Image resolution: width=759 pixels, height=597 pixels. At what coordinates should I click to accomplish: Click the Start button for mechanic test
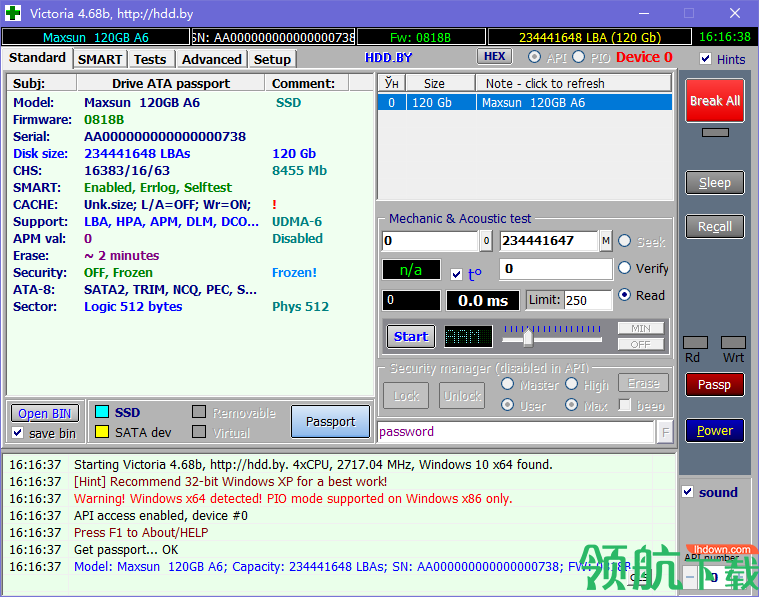[x=411, y=336]
